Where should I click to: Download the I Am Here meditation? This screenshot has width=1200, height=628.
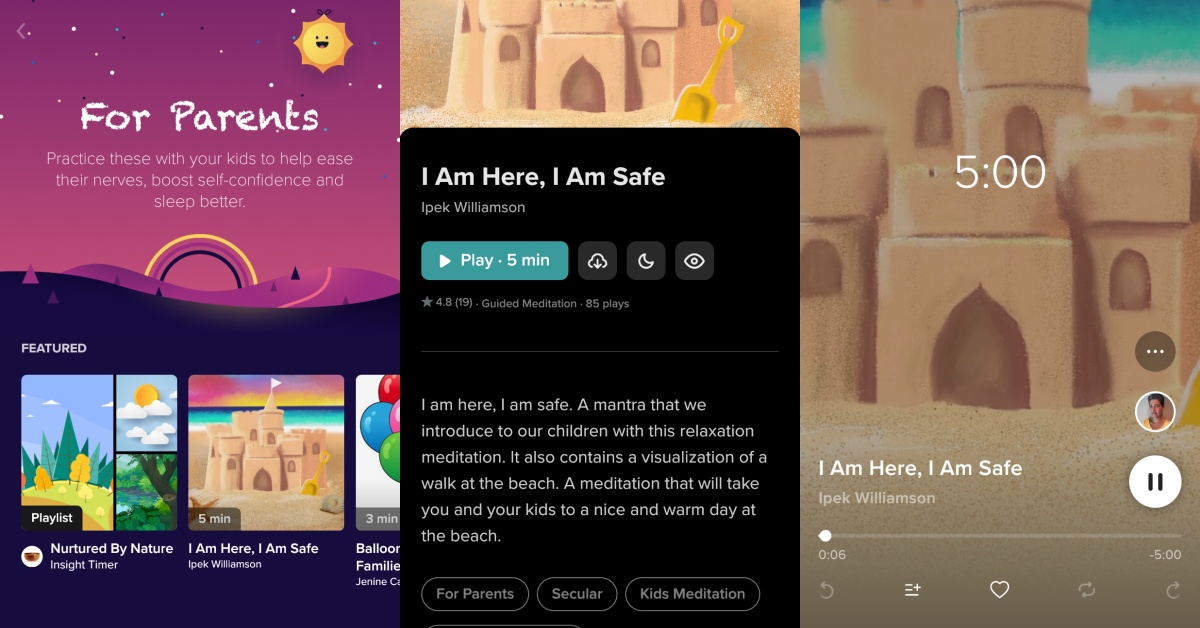point(597,261)
